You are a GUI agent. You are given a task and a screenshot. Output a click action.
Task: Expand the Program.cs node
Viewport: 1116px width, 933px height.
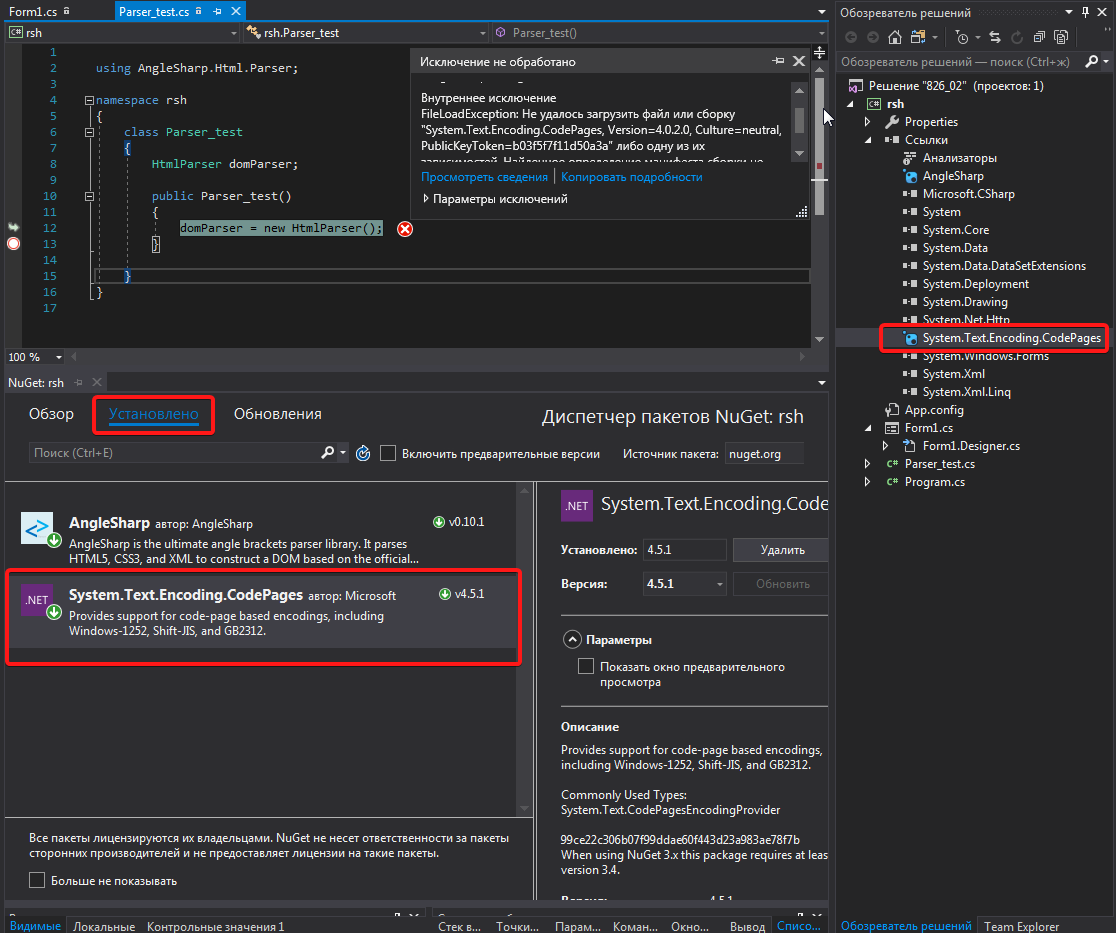click(x=868, y=482)
